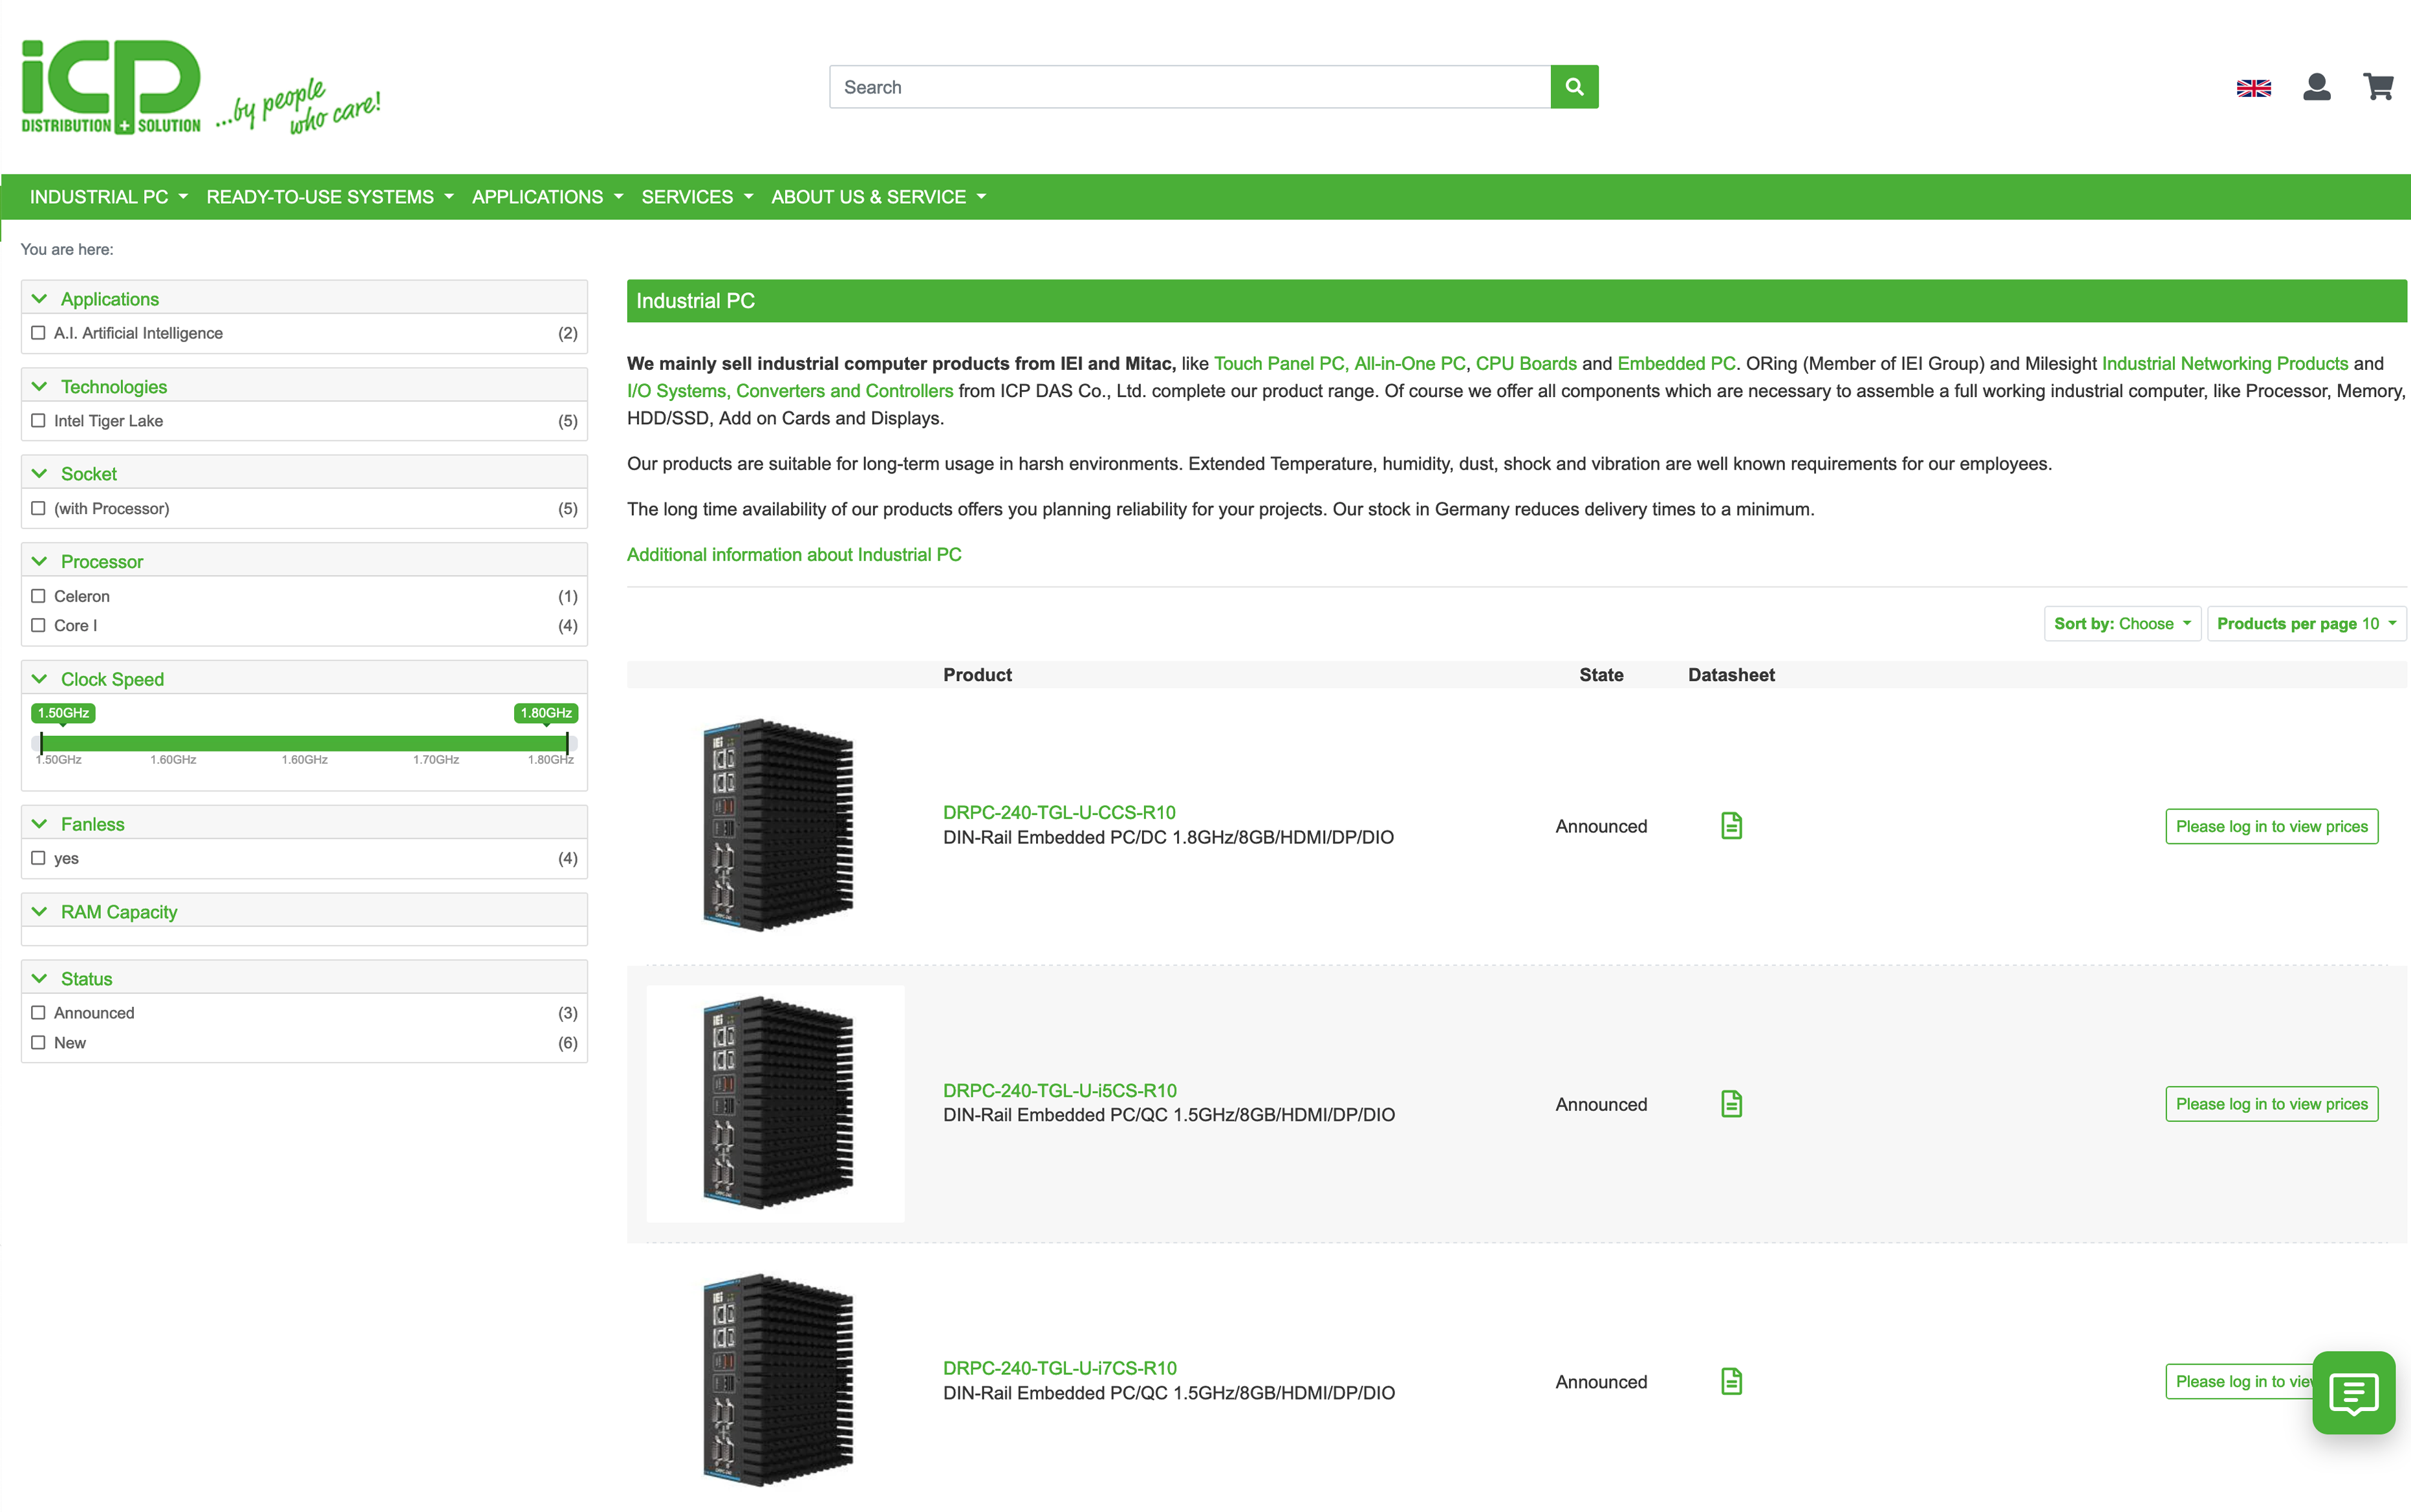The width and height of the screenshot is (2411, 1512).
Task: Open the DRPC-240-TGL-U-i7CS-R10 product thumbnail
Action: (776, 1380)
